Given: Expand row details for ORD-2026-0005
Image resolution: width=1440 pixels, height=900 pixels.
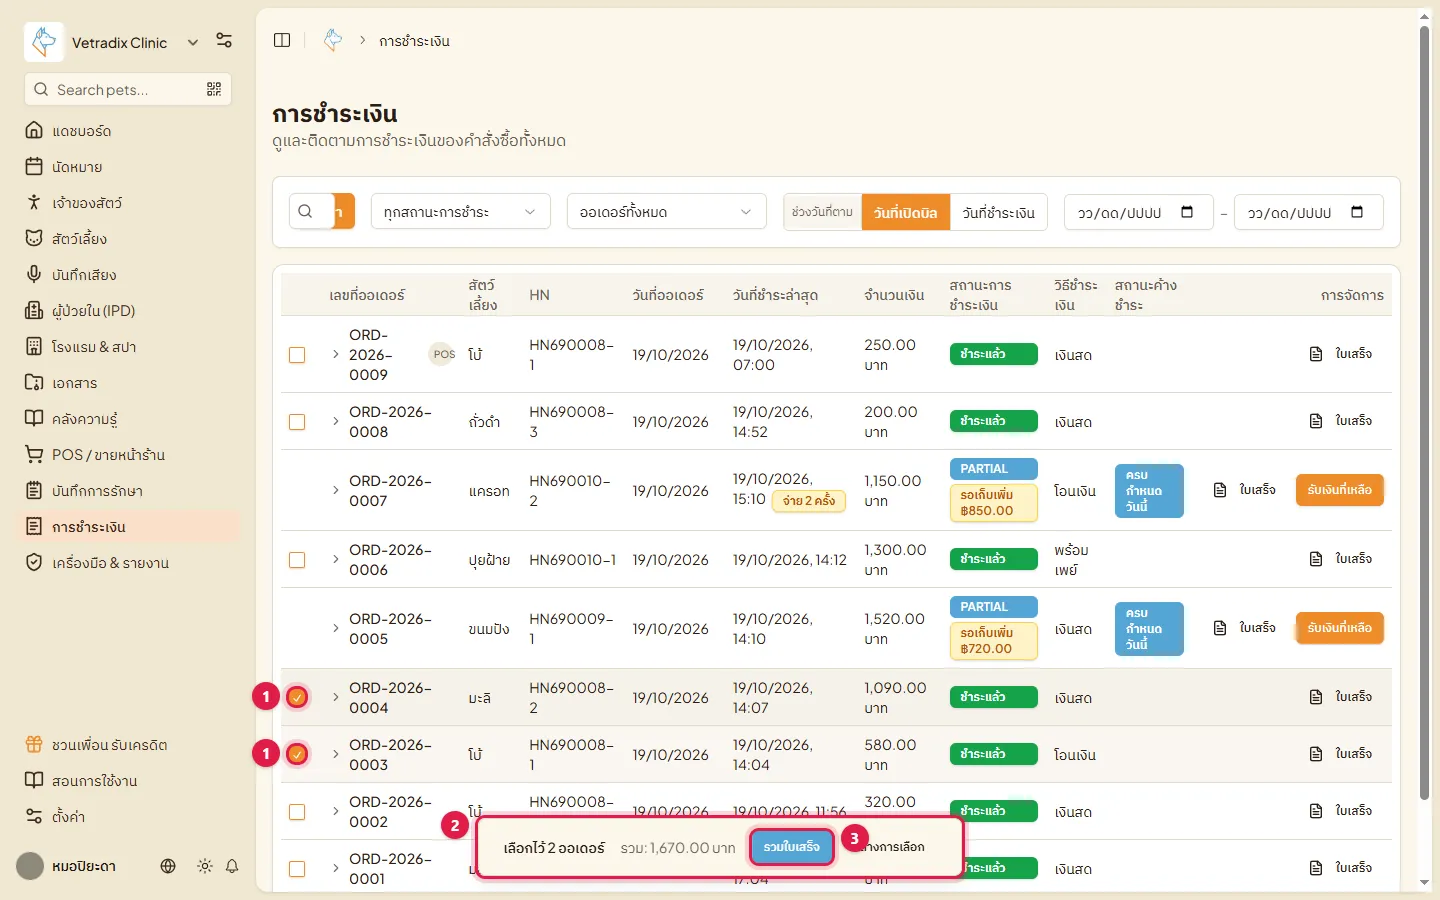Looking at the screenshot, I should [x=335, y=628].
